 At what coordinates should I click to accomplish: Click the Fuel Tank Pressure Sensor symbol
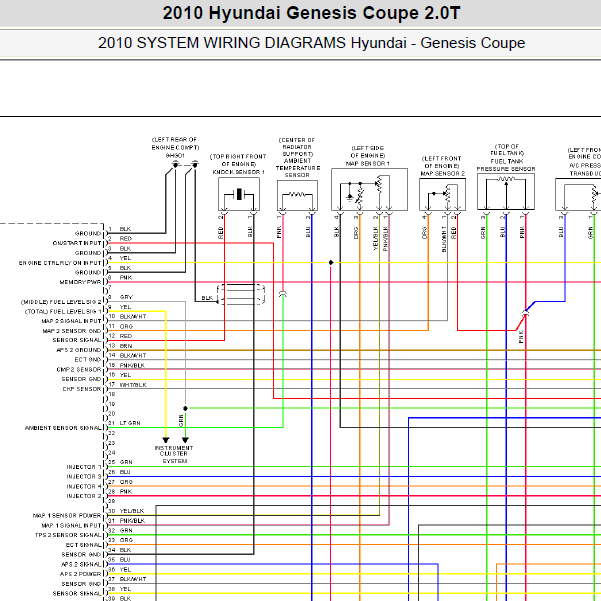tap(506, 192)
